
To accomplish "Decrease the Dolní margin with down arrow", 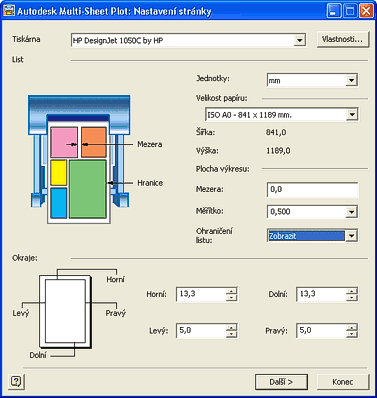I will (x=351, y=298).
